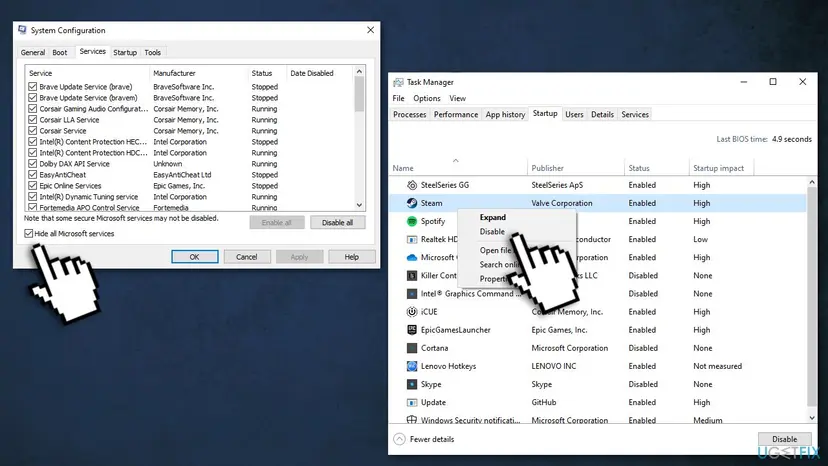Click the Intel Graphics Command icon

tap(412, 294)
